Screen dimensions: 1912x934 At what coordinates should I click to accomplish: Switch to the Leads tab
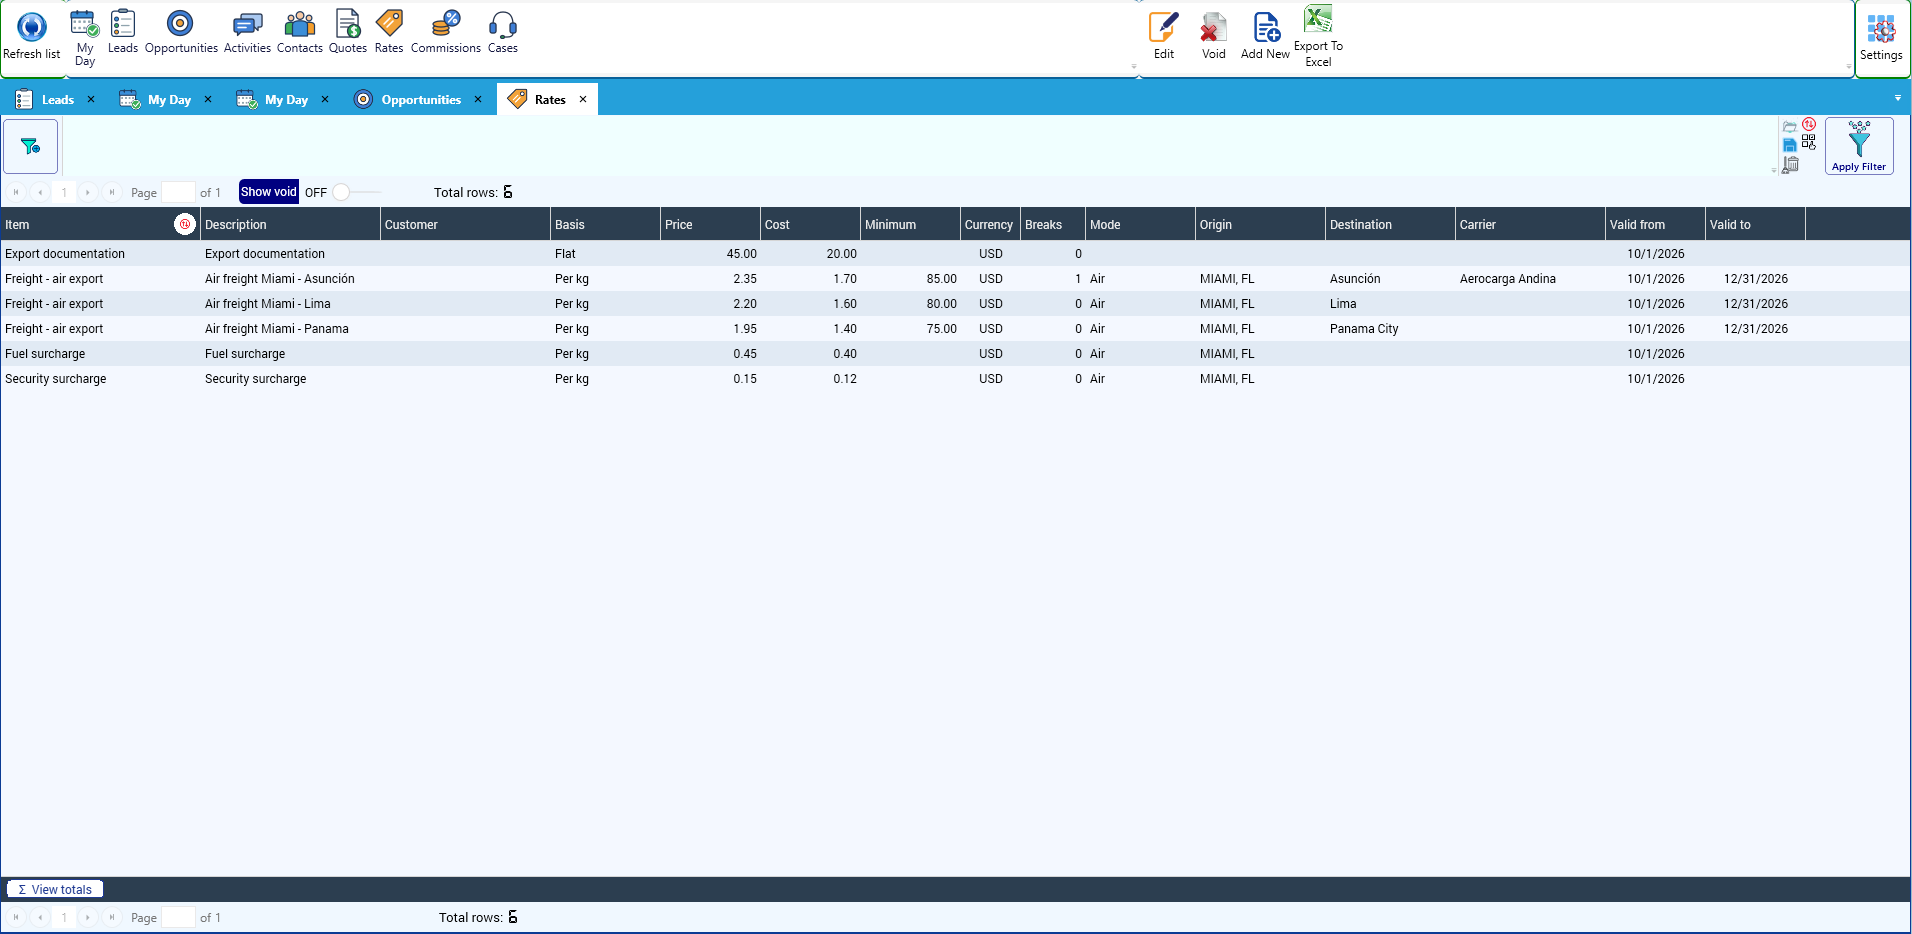coord(57,99)
